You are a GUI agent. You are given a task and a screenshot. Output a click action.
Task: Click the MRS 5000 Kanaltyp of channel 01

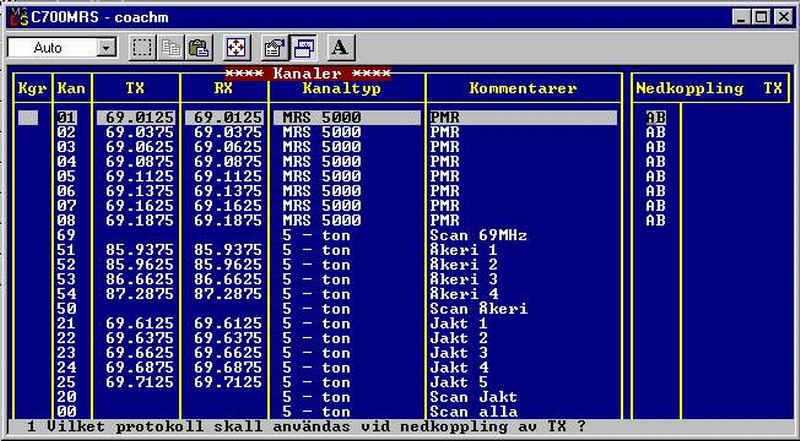(321, 118)
